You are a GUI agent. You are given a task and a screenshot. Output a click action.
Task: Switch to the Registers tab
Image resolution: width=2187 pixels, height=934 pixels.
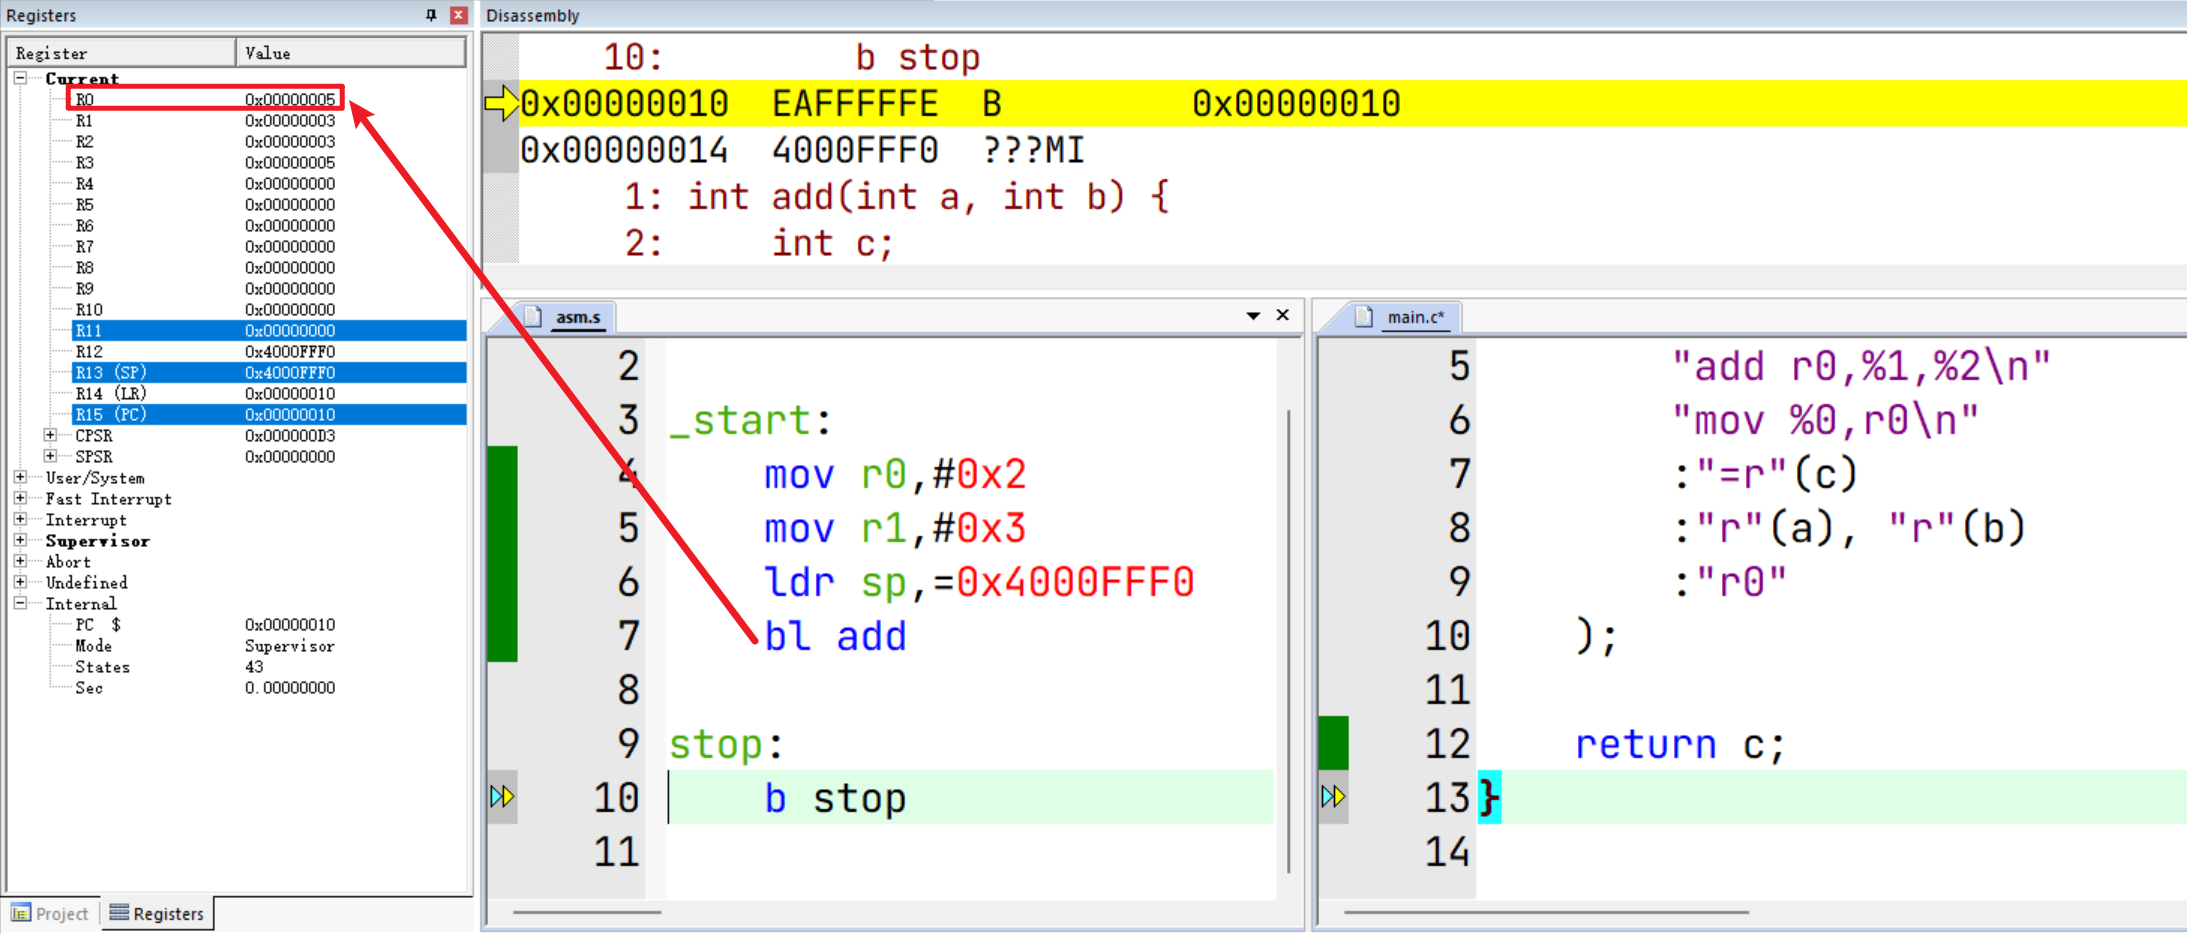[x=157, y=913]
